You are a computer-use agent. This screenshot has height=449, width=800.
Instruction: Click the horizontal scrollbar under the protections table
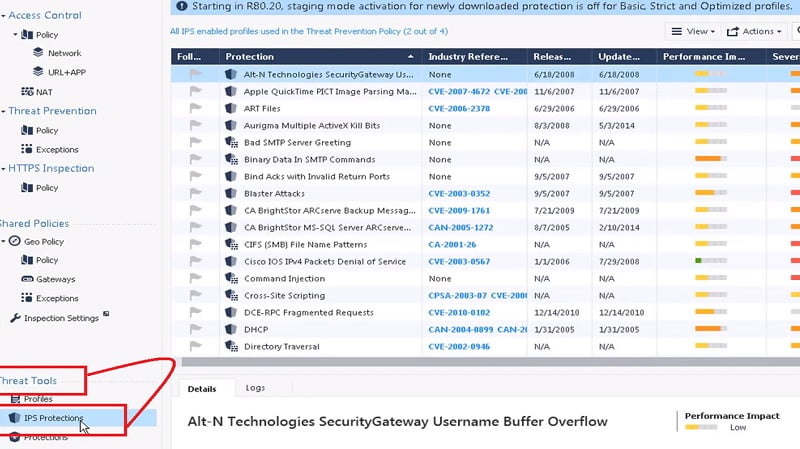click(x=490, y=362)
